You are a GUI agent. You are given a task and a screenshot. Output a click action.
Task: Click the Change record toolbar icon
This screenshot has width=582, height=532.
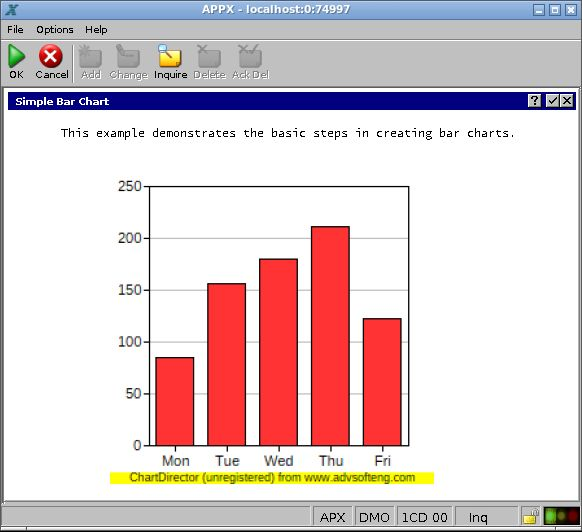(x=128, y=56)
